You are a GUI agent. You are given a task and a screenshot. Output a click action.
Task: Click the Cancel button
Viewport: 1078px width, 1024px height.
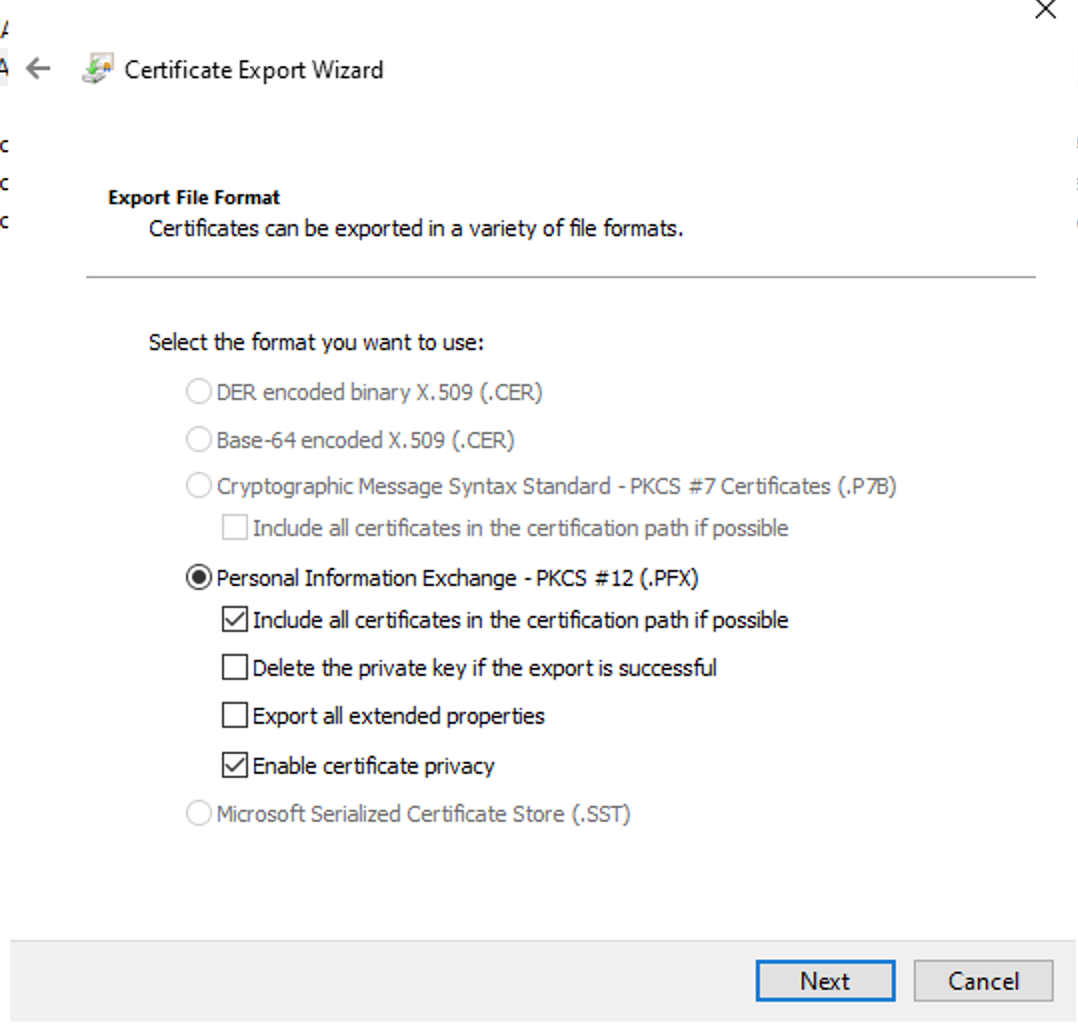(982, 981)
